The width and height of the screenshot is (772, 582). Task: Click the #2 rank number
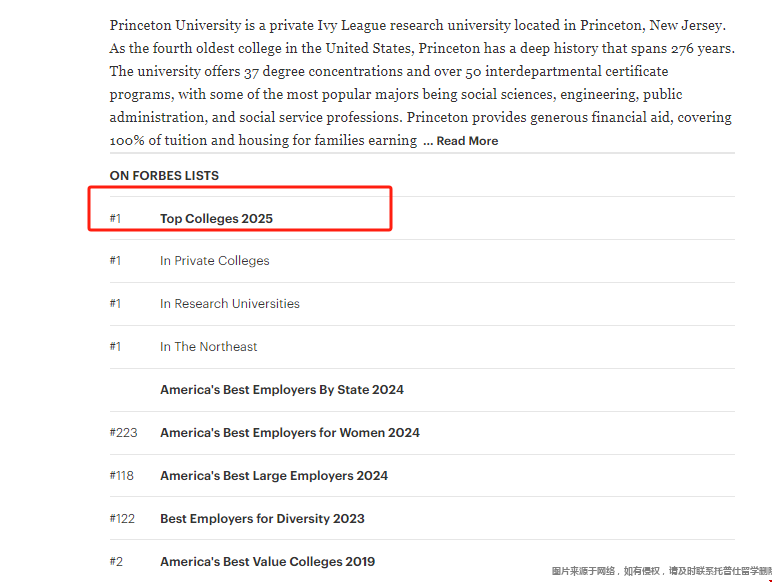click(x=116, y=561)
